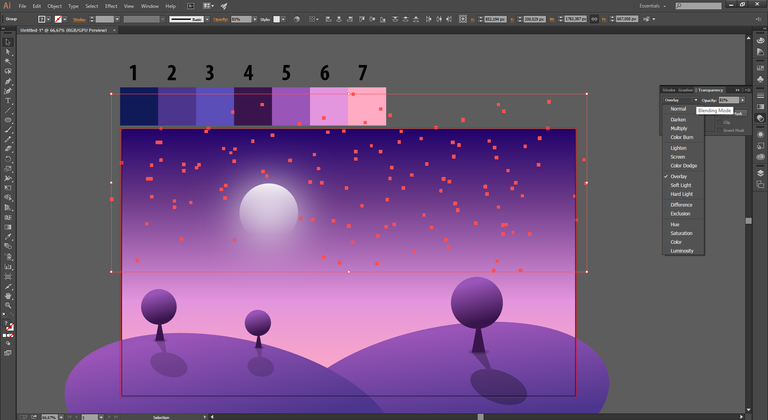This screenshot has width=768, height=420.
Task: Open the Recolor Artwork color wheel
Action: 296,19
